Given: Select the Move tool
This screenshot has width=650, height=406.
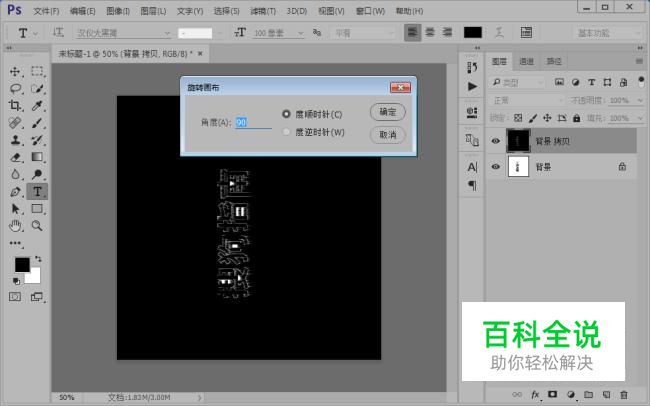Looking at the screenshot, I should click(15, 71).
